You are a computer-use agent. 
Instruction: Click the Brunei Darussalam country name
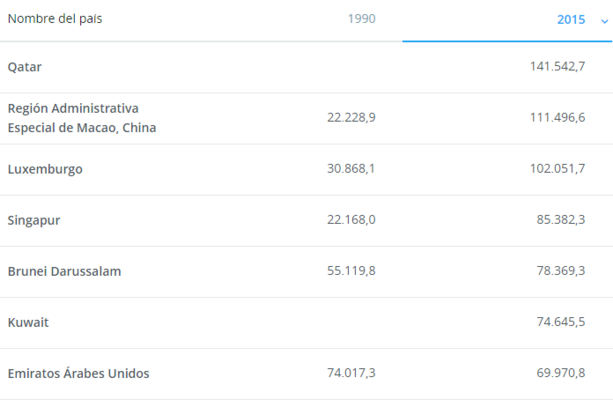tap(64, 271)
